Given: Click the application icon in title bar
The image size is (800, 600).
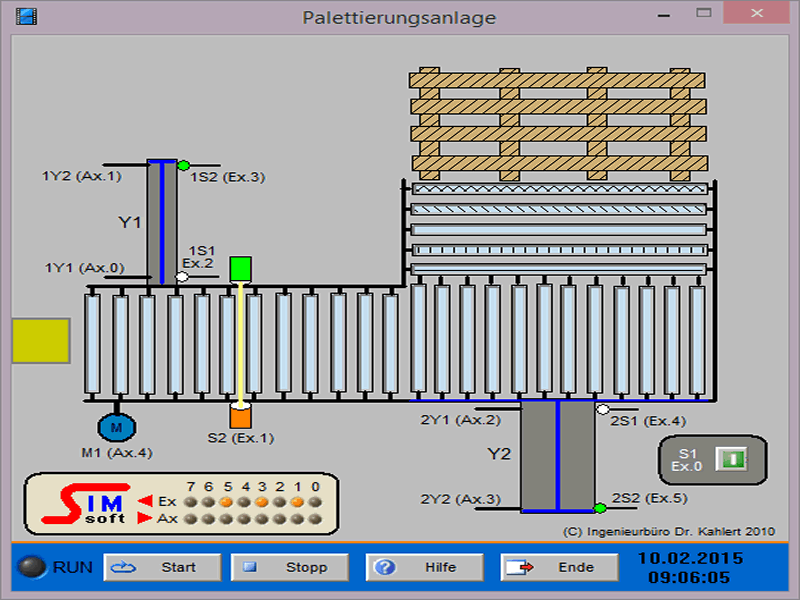Looking at the screenshot, I should coord(26,17).
